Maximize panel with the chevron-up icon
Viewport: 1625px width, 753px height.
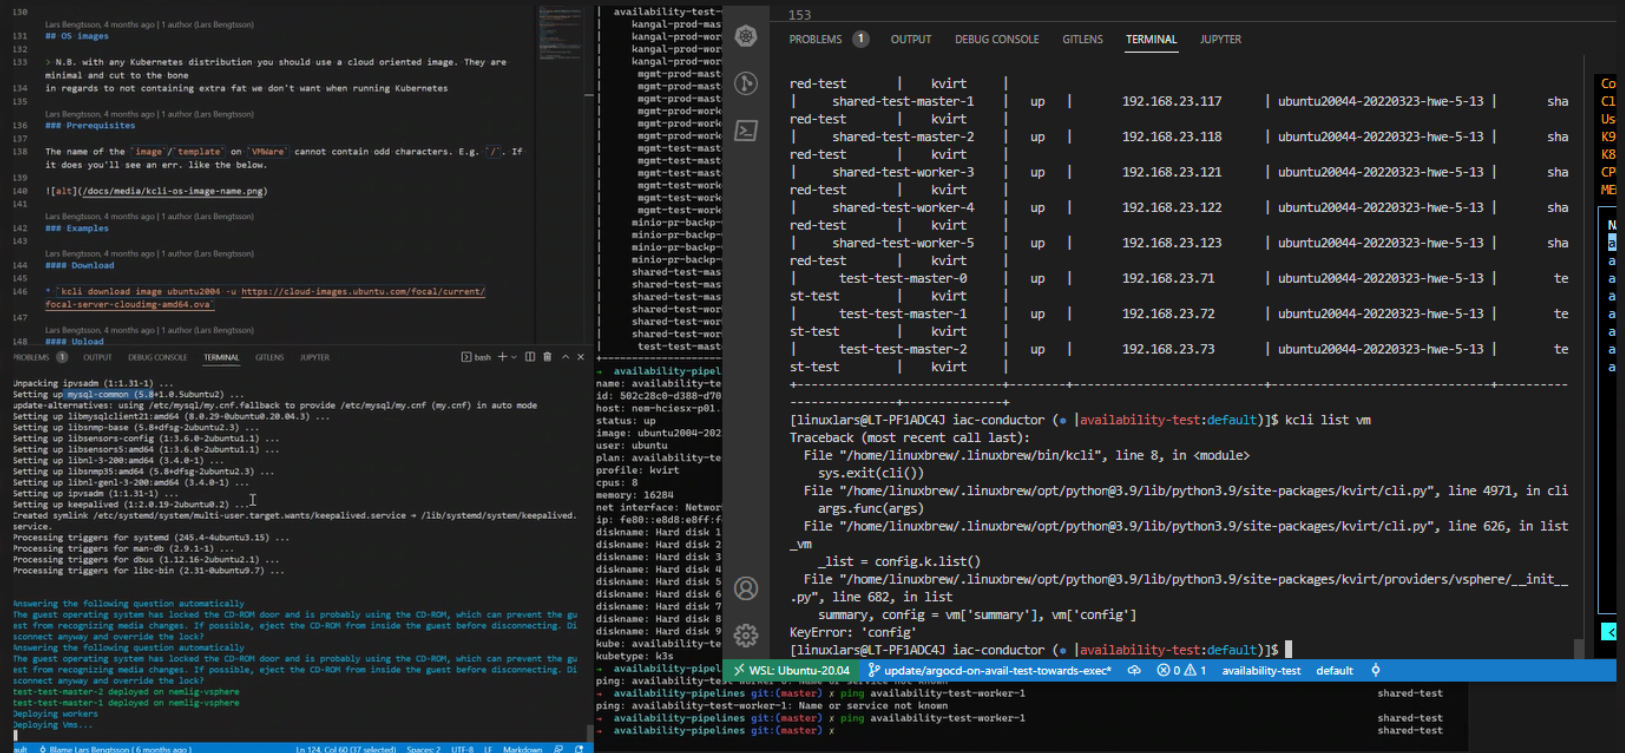pos(565,357)
